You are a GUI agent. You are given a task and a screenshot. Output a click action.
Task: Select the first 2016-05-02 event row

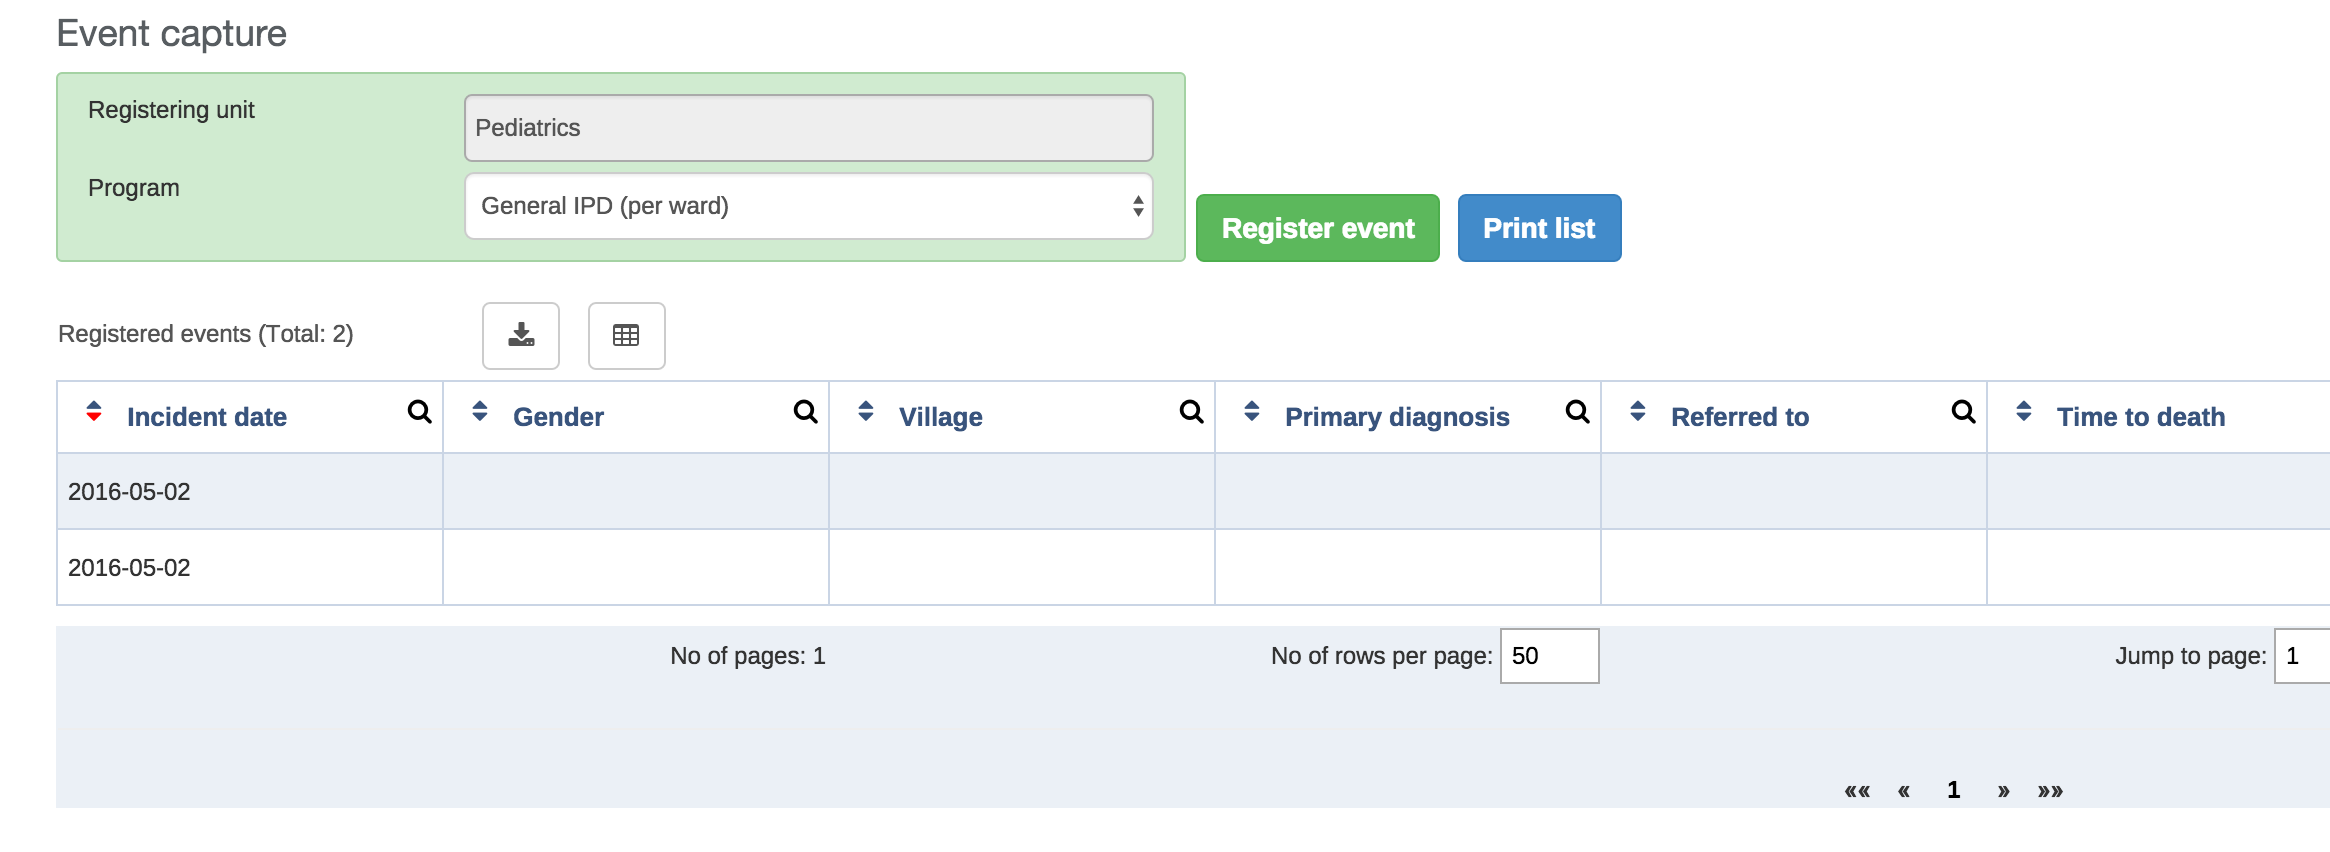click(129, 492)
